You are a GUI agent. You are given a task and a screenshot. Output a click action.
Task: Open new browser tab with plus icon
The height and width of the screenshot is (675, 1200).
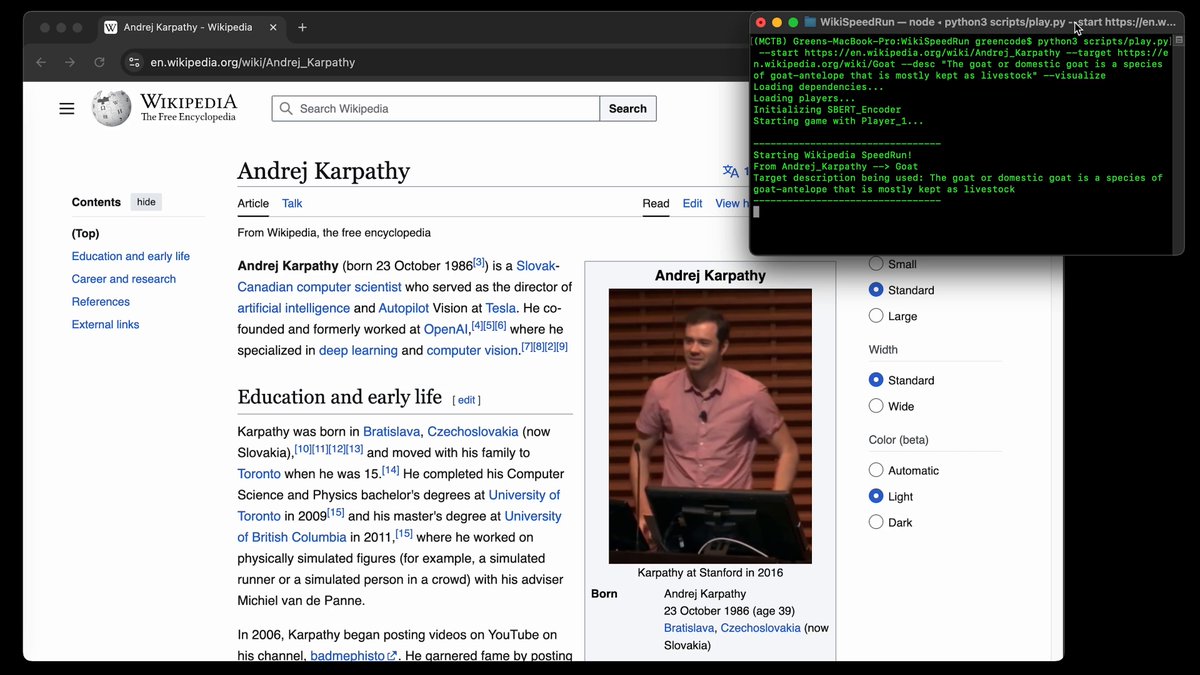(x=302, y=27)
